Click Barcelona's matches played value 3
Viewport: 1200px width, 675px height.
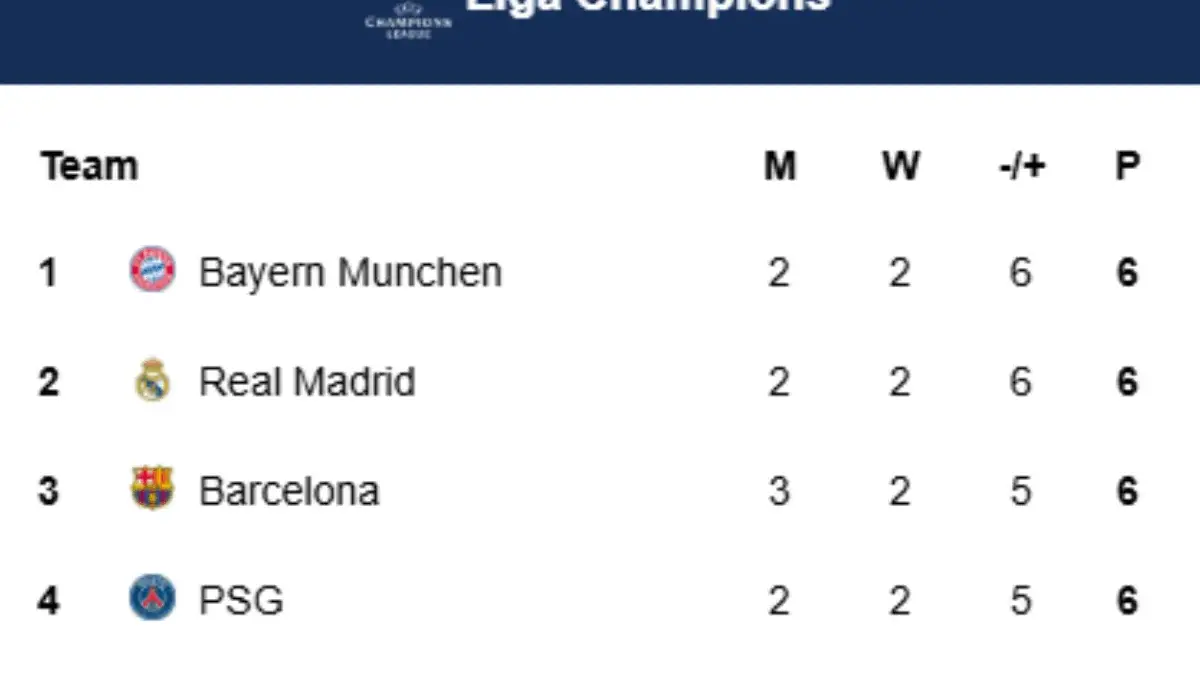pos(779,491)
